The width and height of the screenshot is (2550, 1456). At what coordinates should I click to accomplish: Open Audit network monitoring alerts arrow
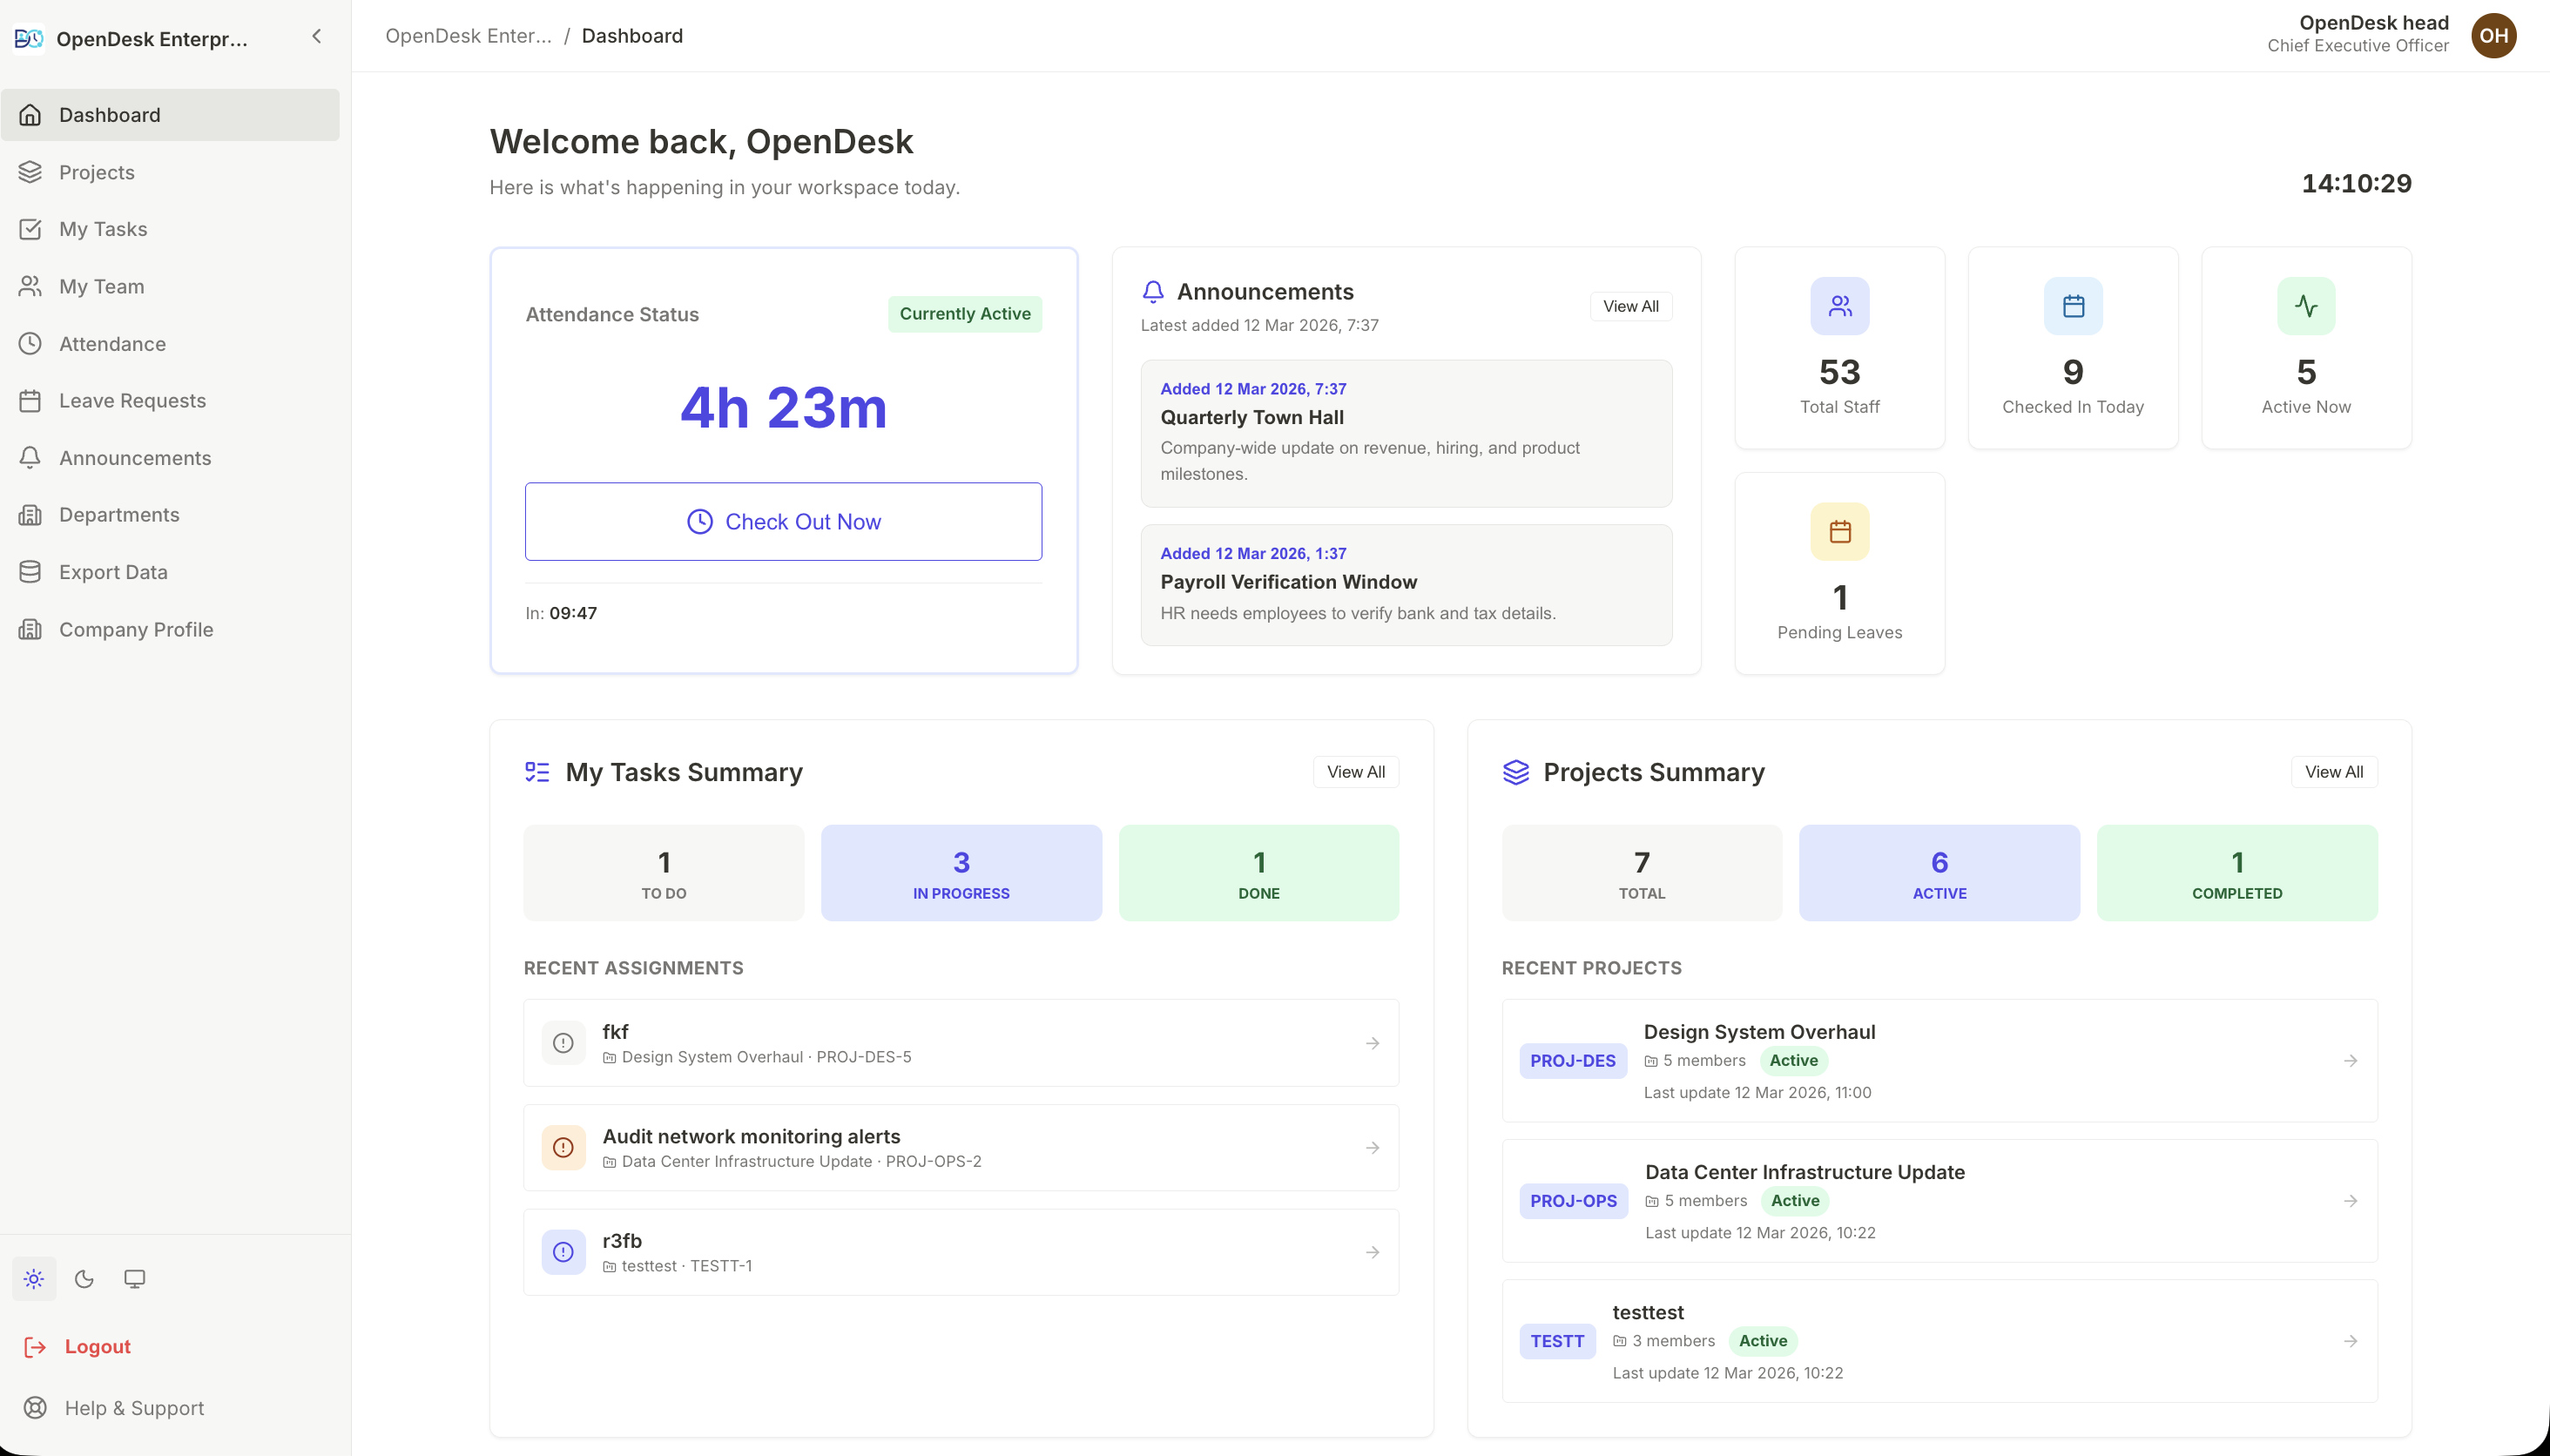tap(1373, 1148)
